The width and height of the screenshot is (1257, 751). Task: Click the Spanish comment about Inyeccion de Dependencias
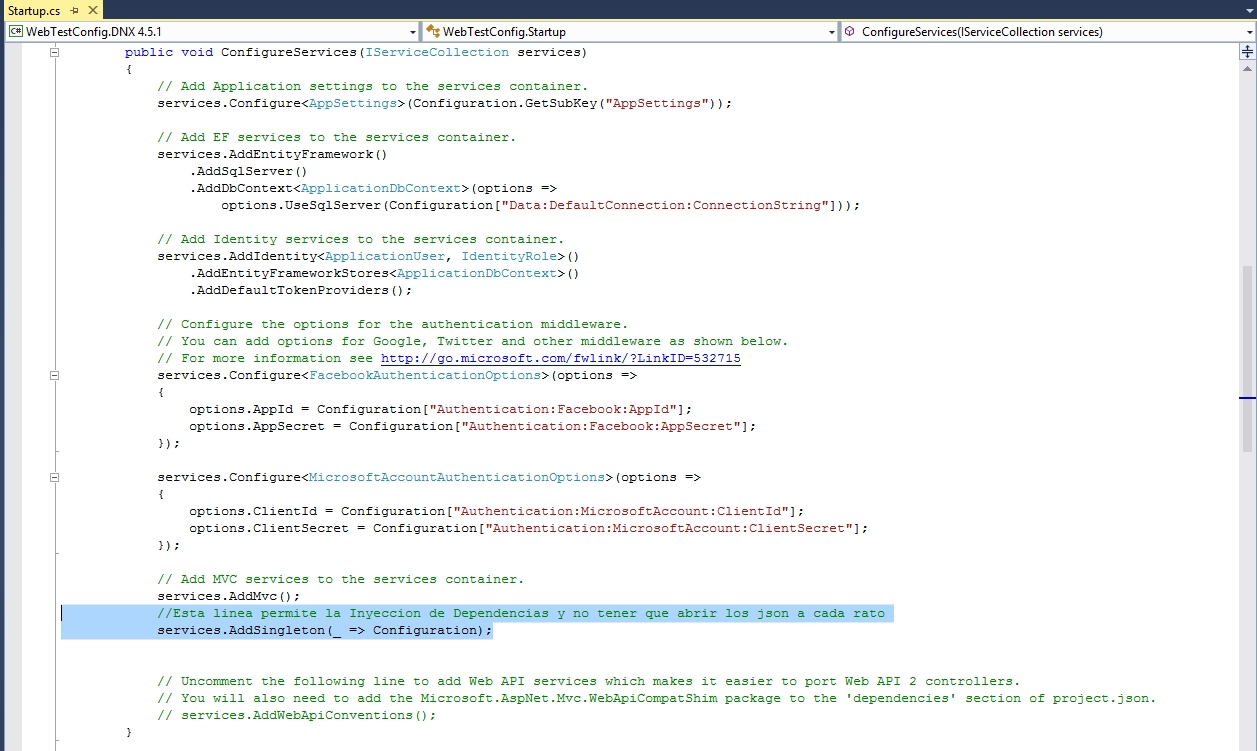(521, 613)
